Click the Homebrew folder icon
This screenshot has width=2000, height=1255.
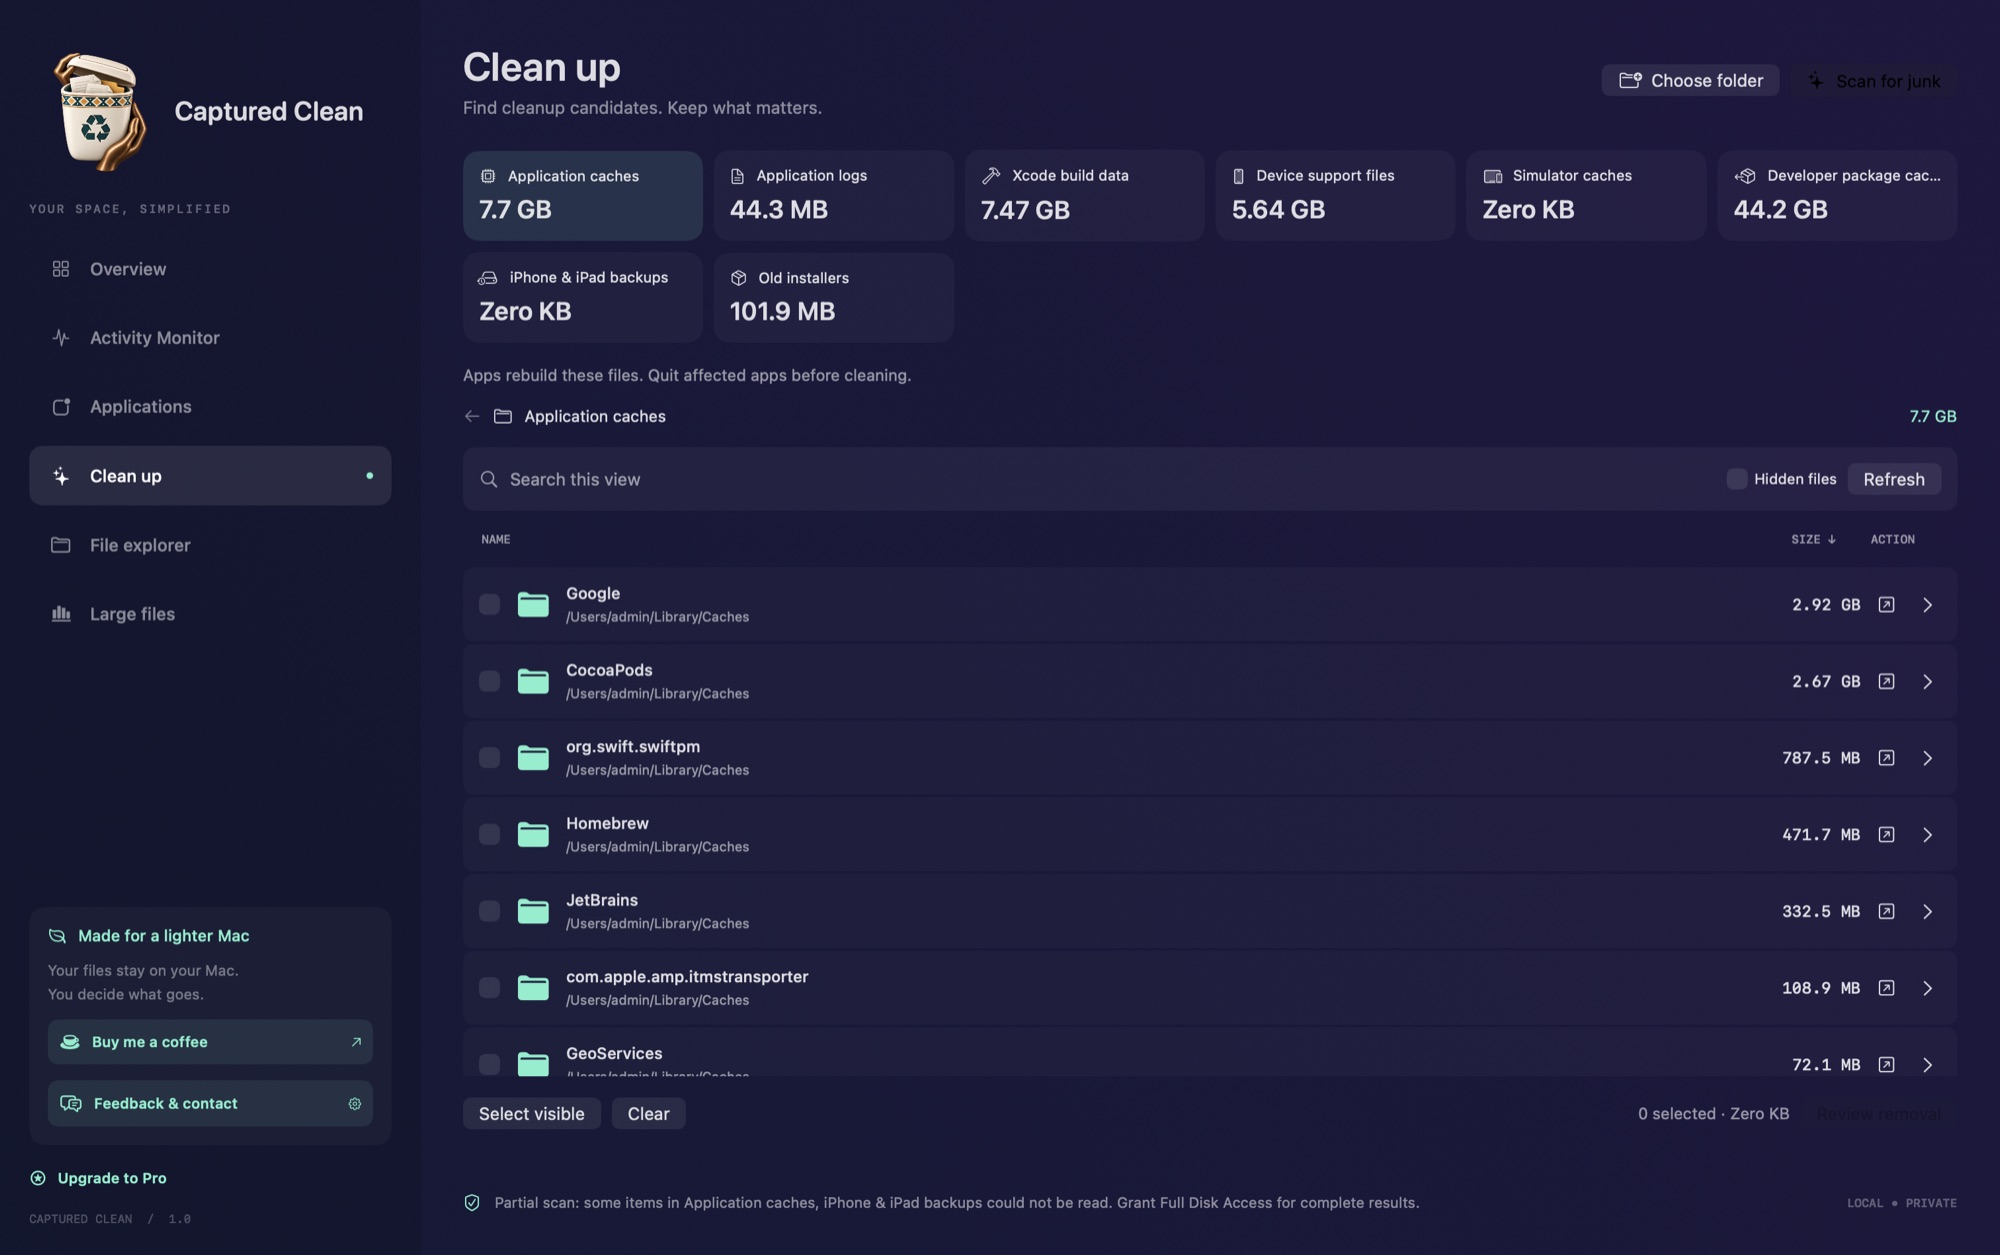533,835
